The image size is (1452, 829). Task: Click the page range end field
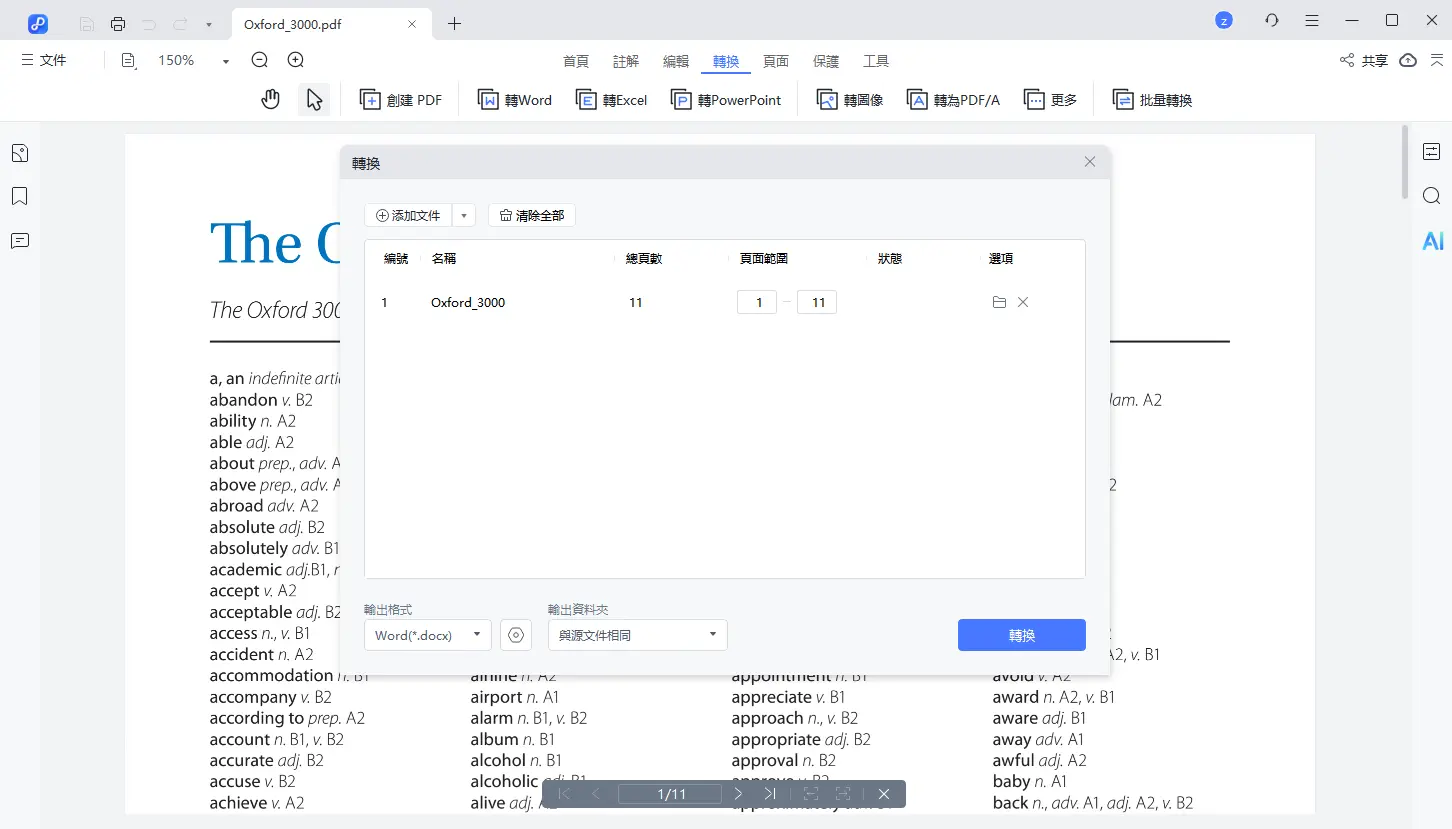pyautogui.click(x=817, y=302)
